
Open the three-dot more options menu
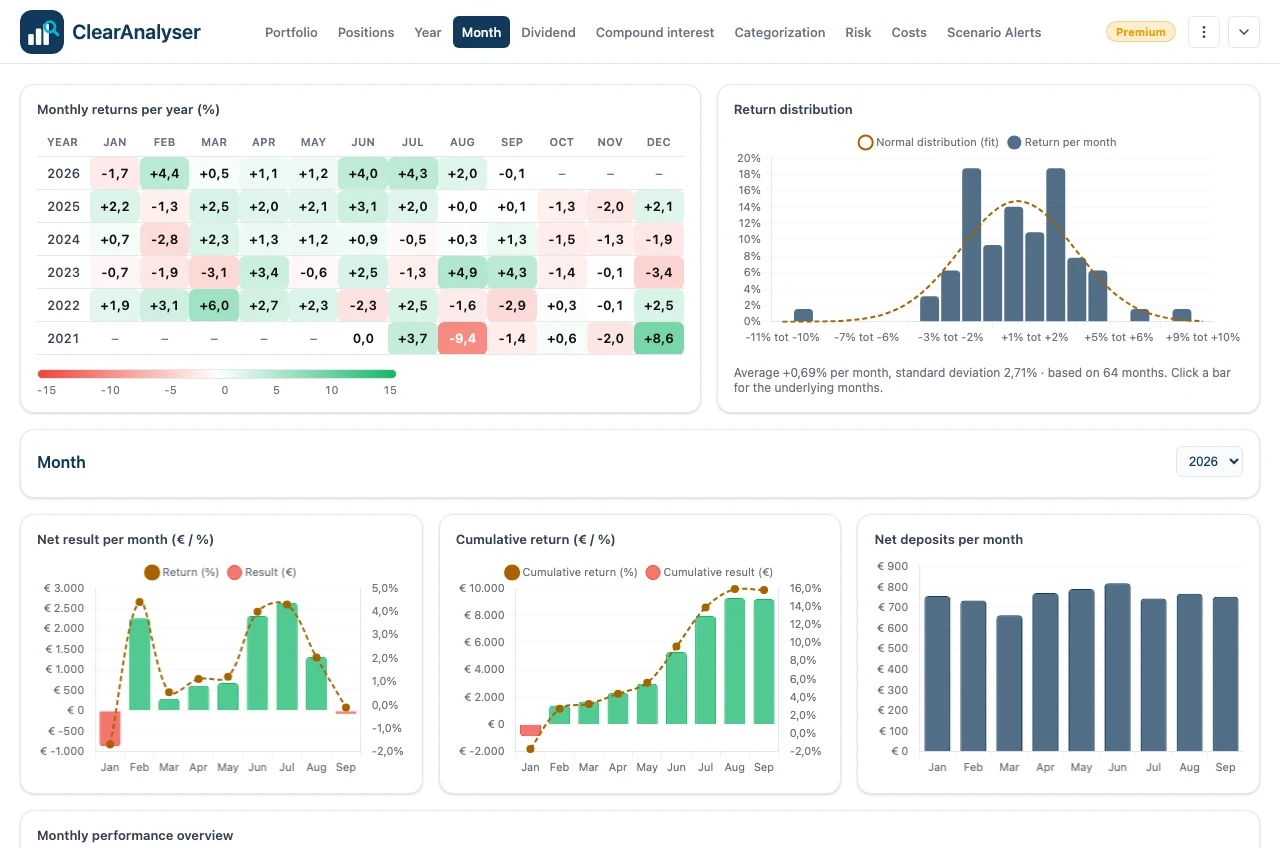(1204, 32)
